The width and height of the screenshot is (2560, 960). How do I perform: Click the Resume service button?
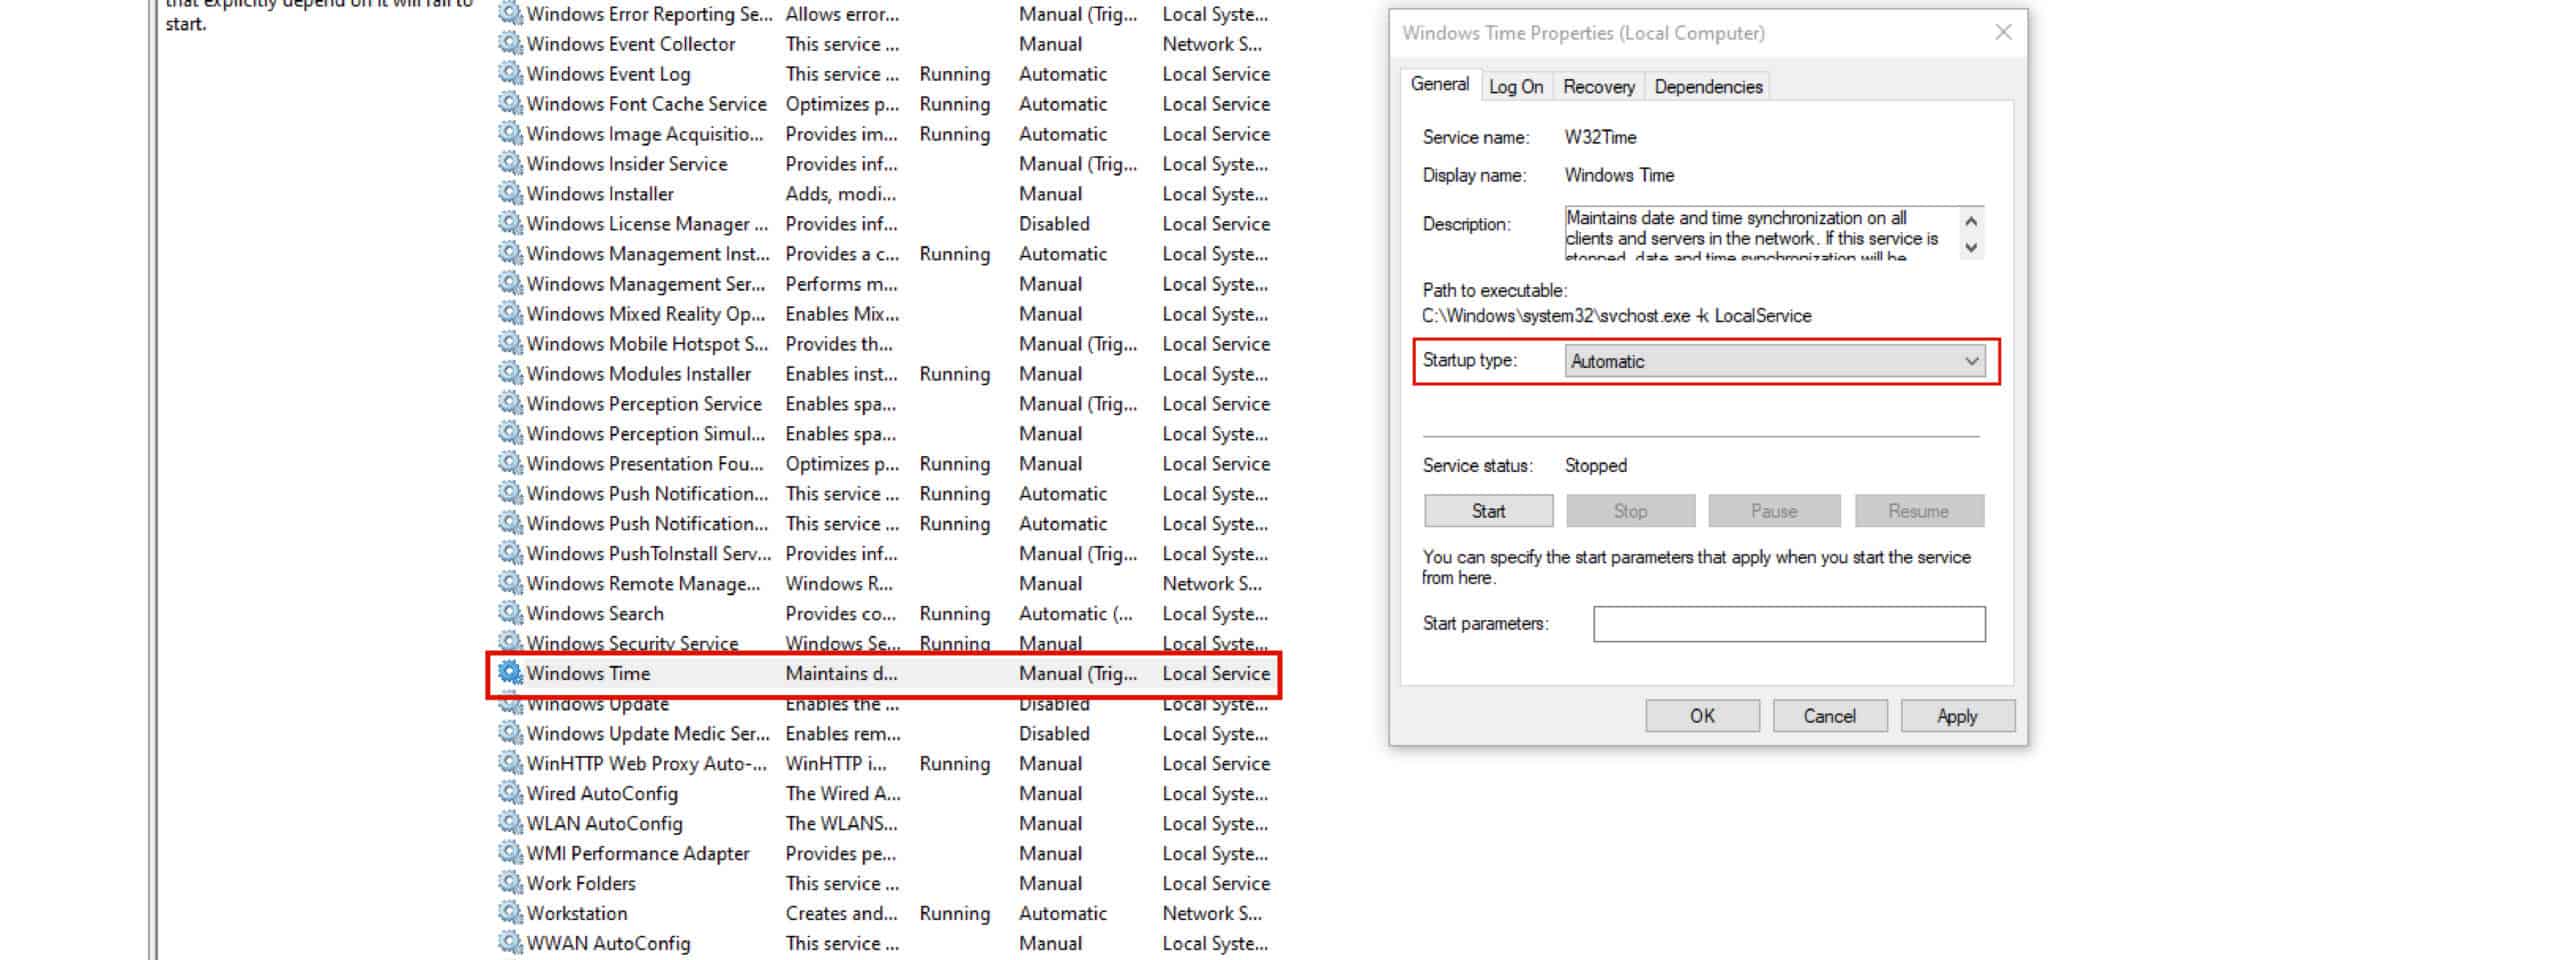coord(1918,511)
